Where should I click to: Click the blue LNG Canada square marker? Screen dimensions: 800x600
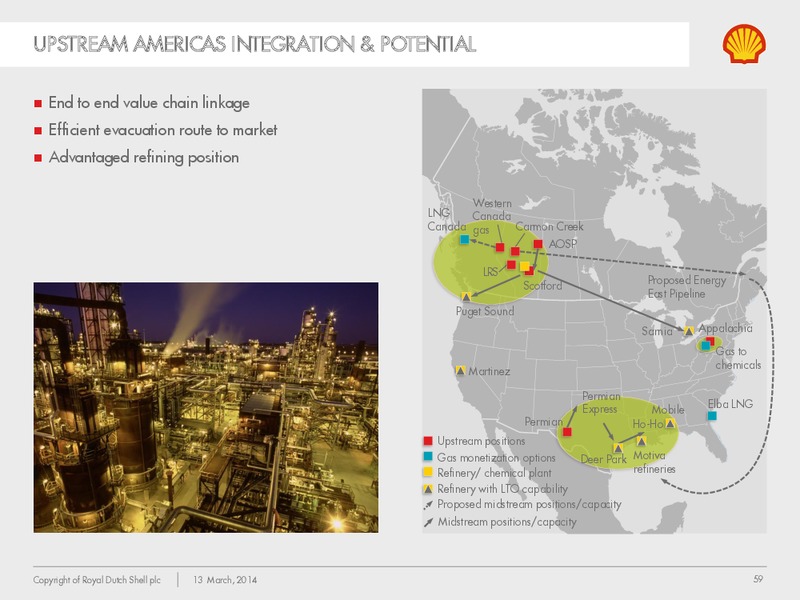(x=464, y=239)
